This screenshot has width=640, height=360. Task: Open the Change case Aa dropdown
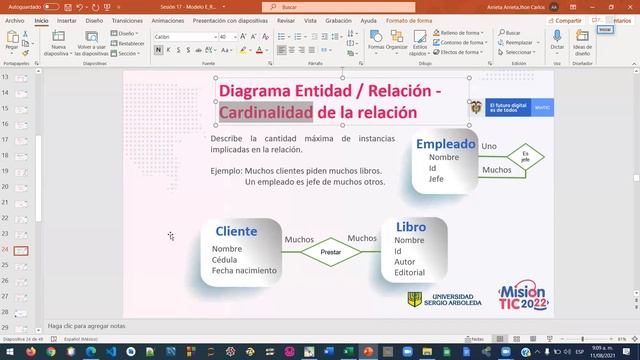point(226,50)
